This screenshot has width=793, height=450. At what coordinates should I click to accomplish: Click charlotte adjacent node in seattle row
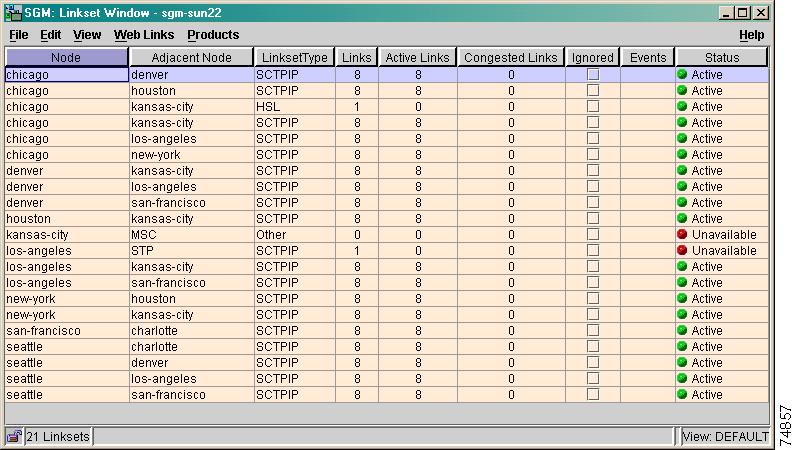[x=192, y=346]
